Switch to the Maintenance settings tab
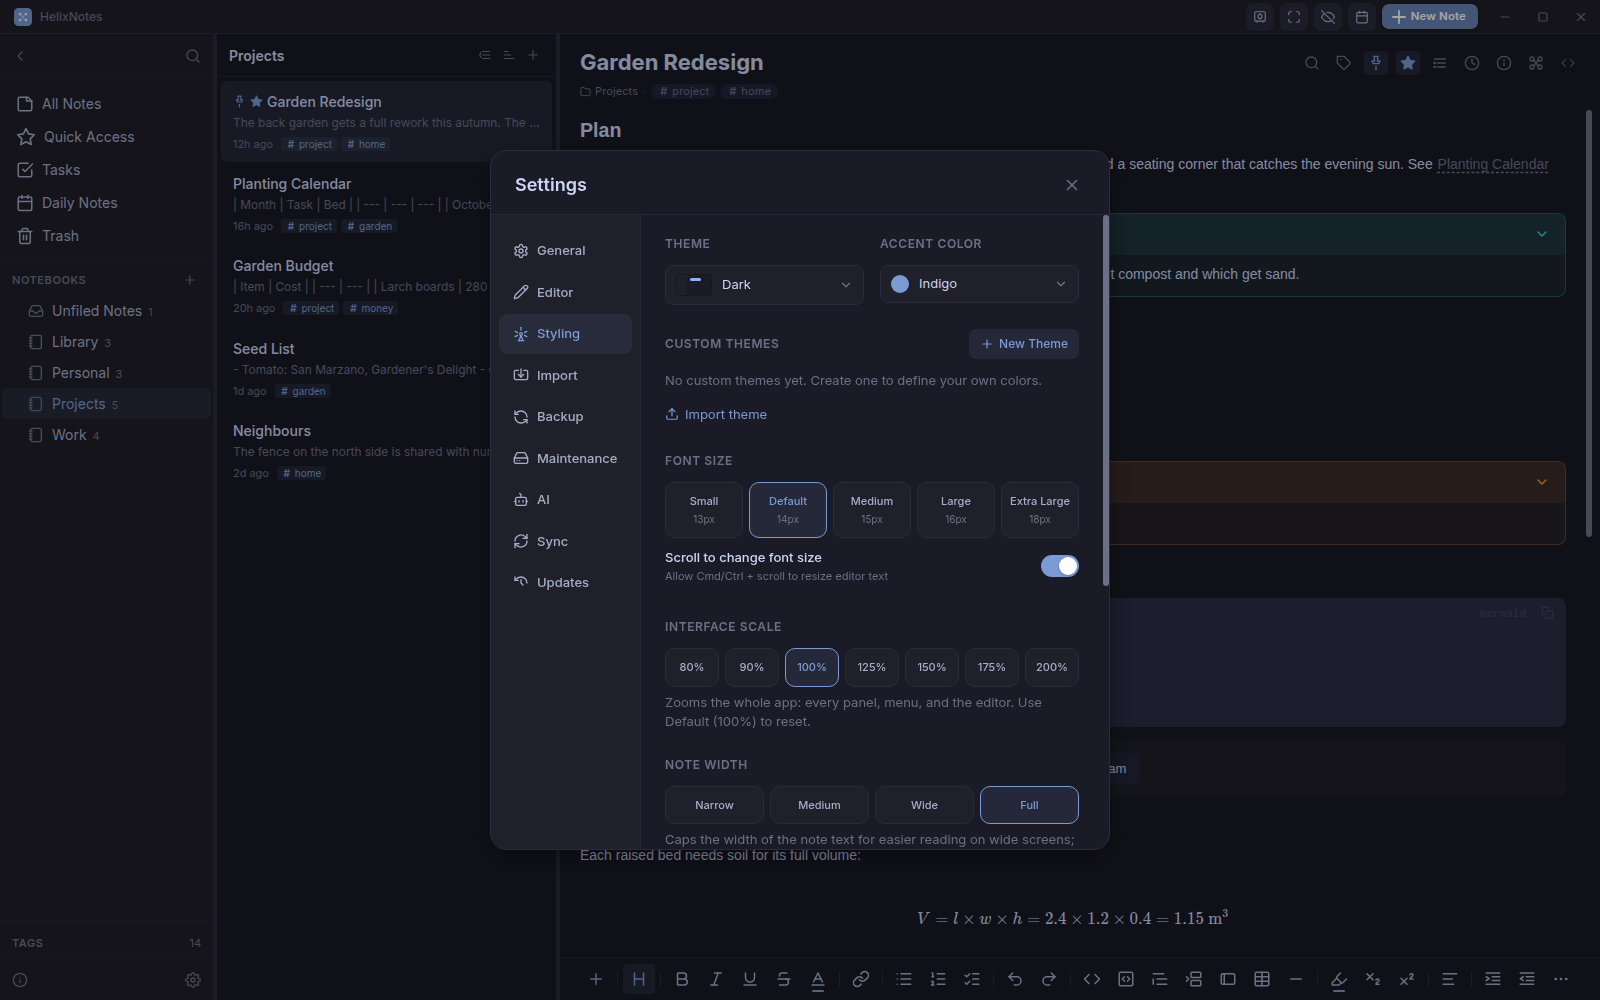Viewport: 1600px width, 1000px height. [x=565, y=459]
